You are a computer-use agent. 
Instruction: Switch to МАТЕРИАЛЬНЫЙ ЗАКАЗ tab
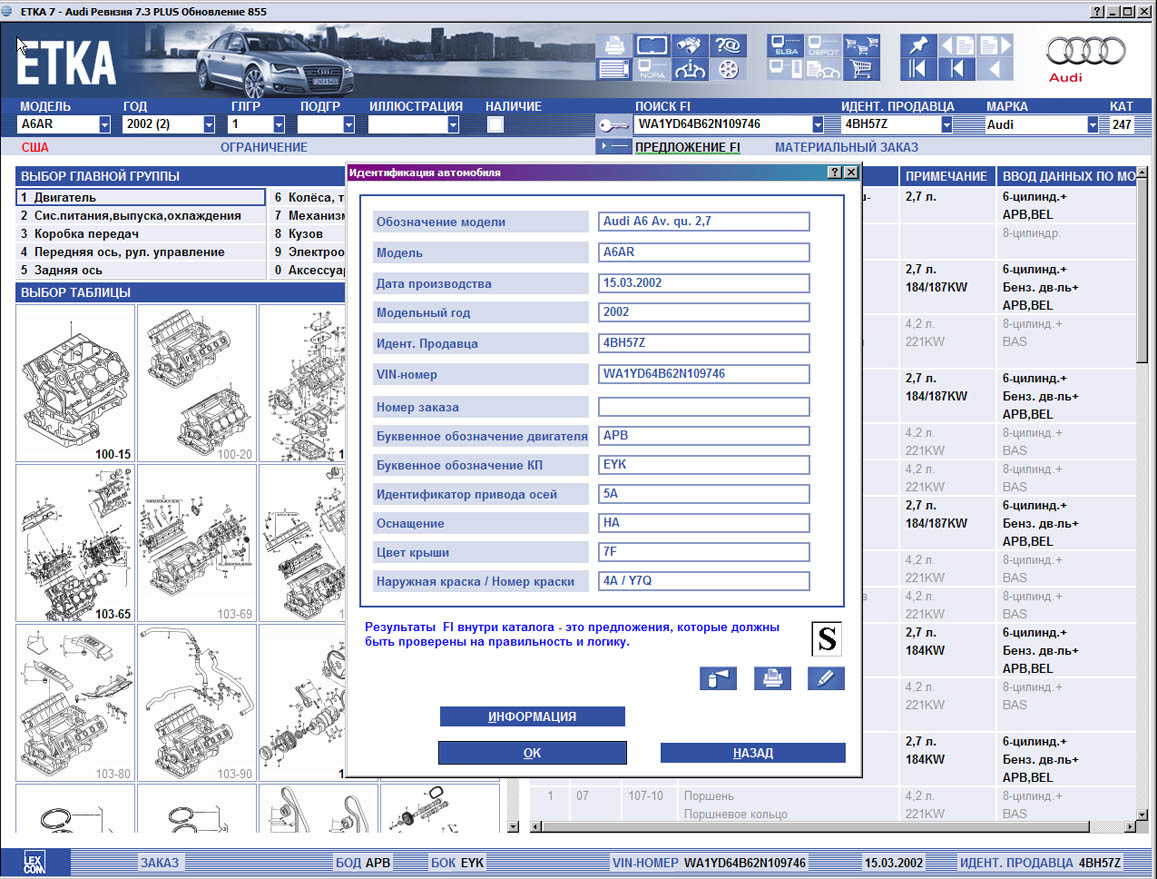coord(846,147)
